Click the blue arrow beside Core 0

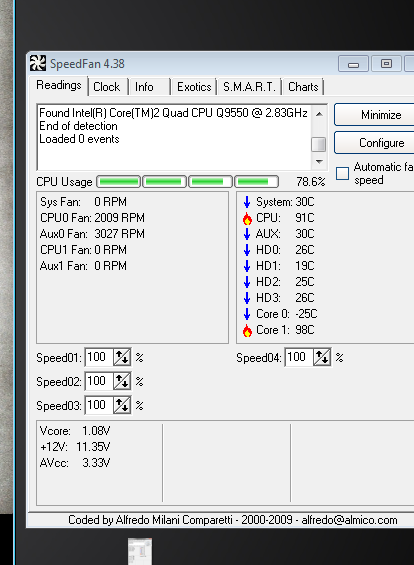pyautogui.click(x=247, y=314)
